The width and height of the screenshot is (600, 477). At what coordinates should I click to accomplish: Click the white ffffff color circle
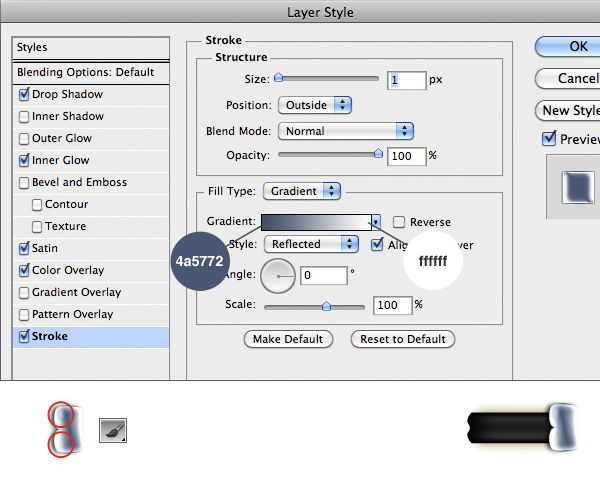coord(432,260)
